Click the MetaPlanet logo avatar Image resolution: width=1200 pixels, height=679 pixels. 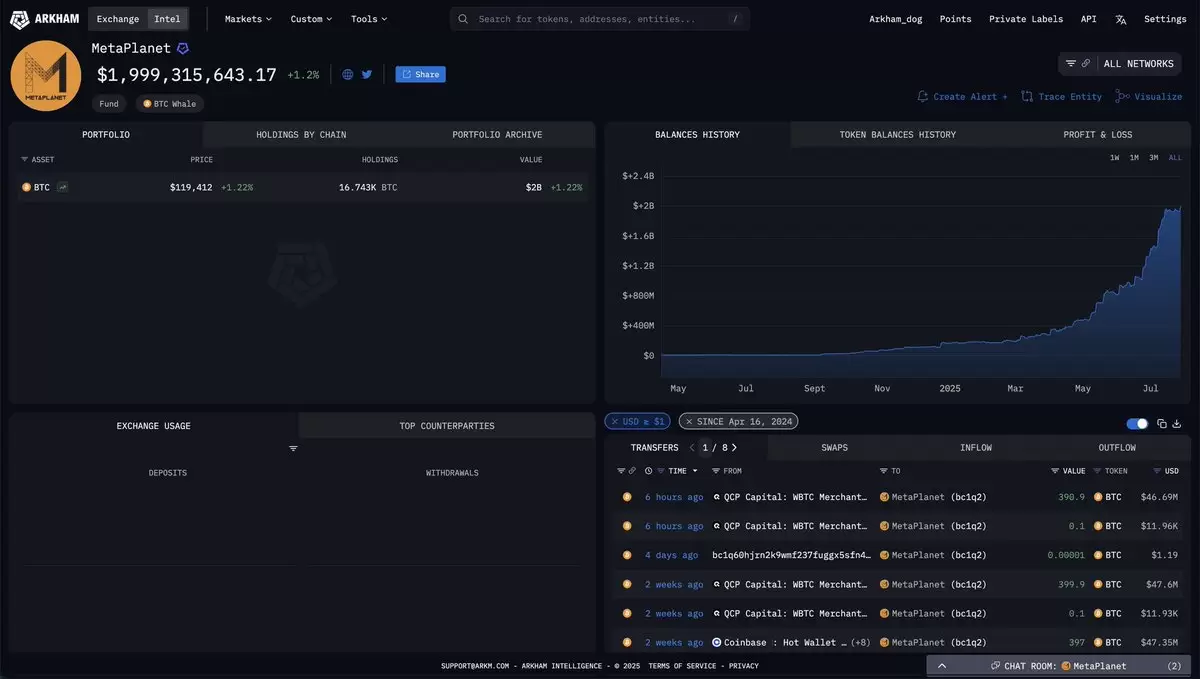[x=46, y=76]
